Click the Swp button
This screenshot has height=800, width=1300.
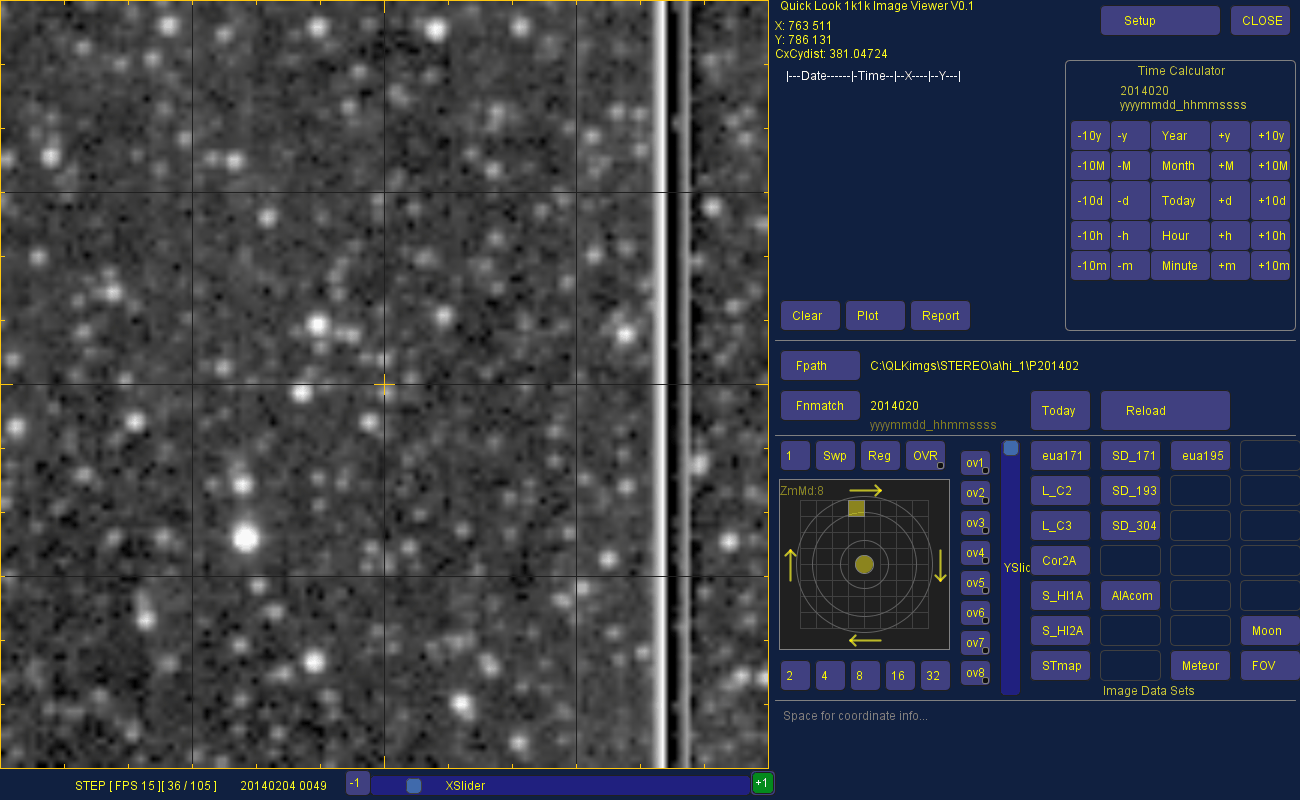(x=835, y=456)
